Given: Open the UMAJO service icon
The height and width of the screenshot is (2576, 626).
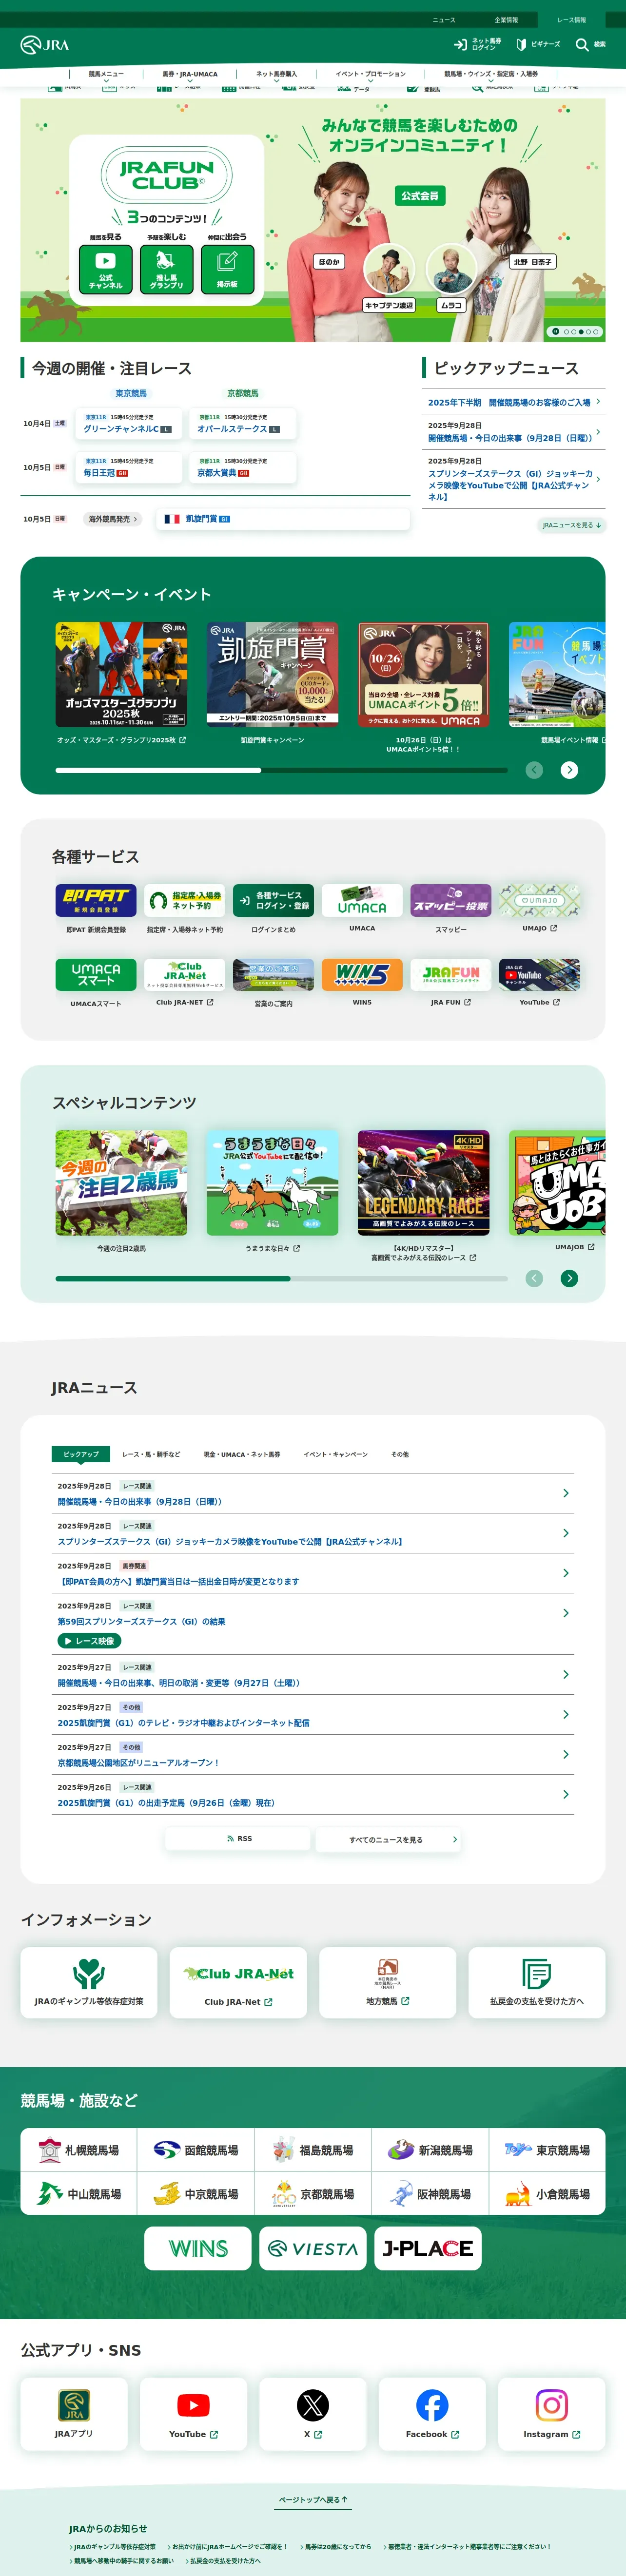Looking at the screenshot, I should tap(540, 900).
